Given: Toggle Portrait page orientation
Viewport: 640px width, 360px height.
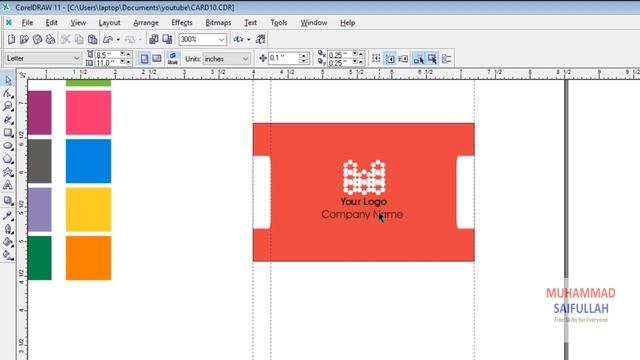Looking at the screenshot, I should [x=144, y=59].
